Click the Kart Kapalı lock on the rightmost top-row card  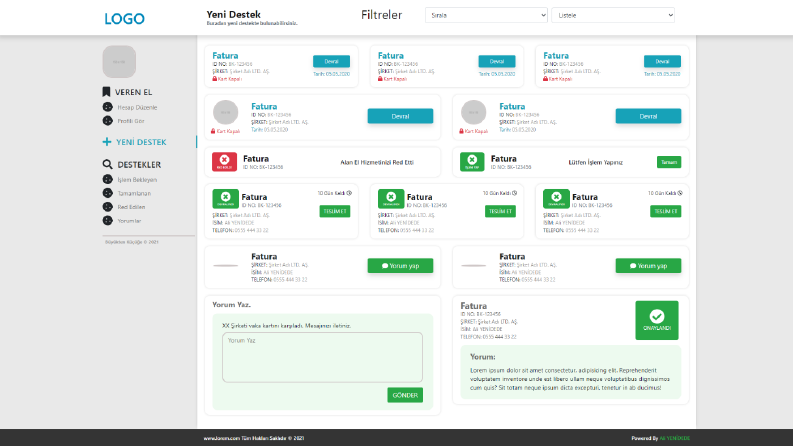click(545, 79)
